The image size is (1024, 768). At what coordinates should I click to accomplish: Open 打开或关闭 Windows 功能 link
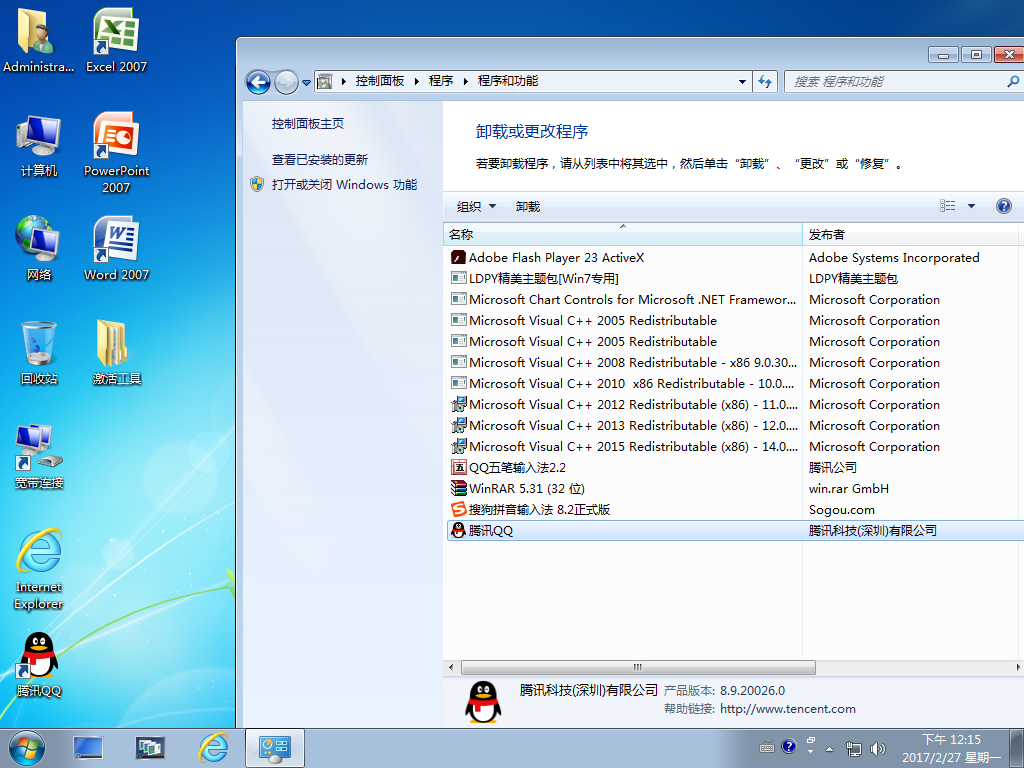344,185
